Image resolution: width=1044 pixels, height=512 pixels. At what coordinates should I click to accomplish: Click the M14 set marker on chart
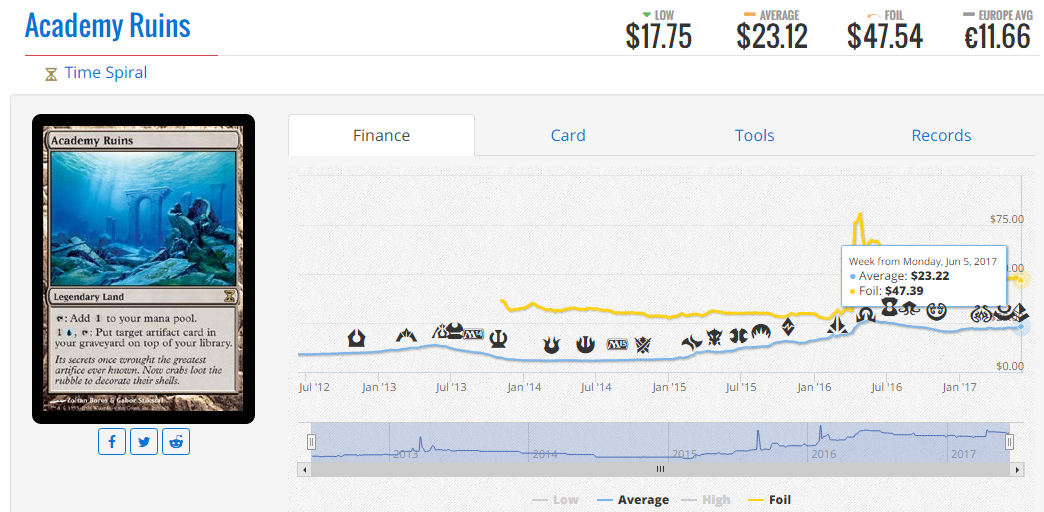(x=471, y=334)
